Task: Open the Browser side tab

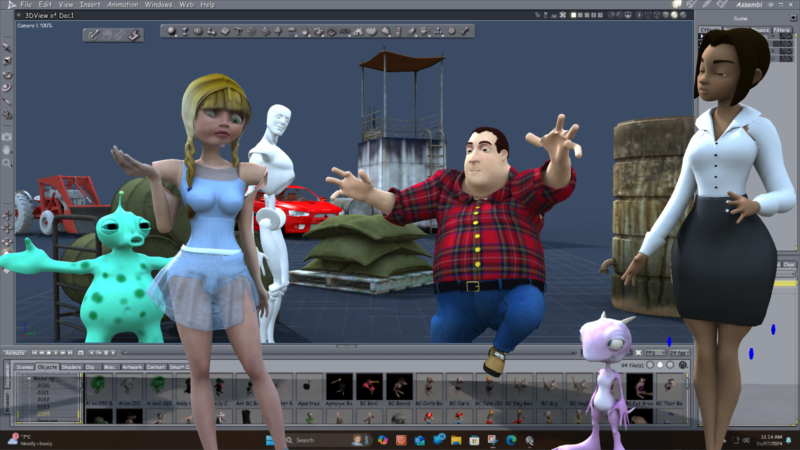Action: pos(7,403)
